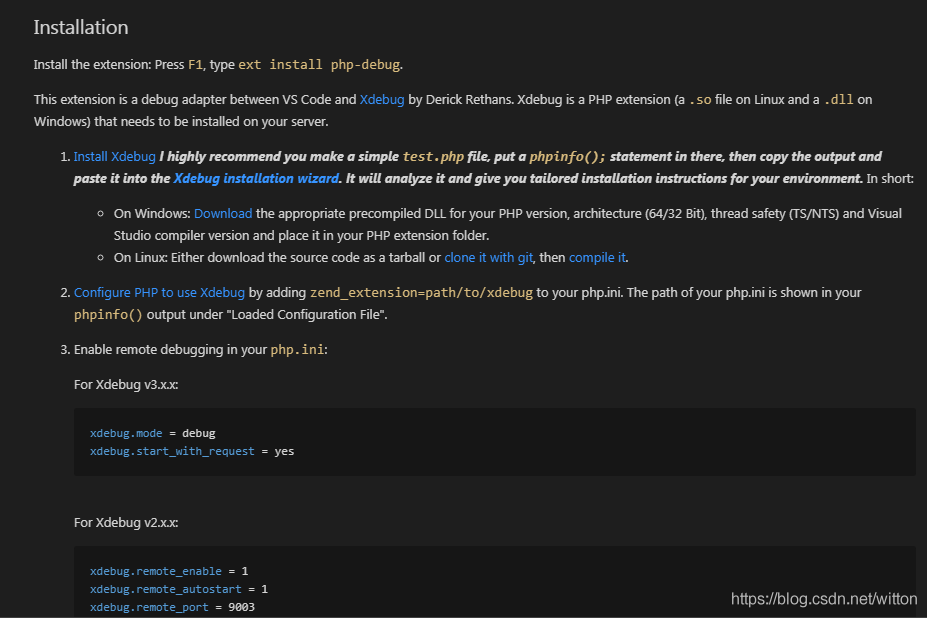Open Configure PHP to use Xdebug link
The height and width of the screenshot is (618, 927).
tap(159, 292)
